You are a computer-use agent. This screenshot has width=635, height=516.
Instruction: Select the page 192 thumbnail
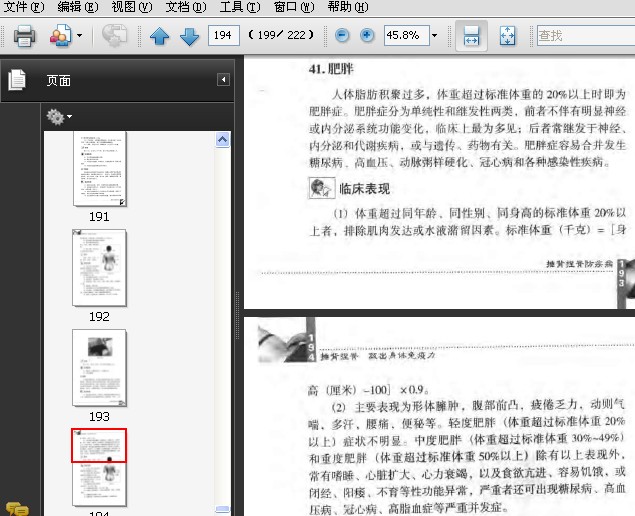pos(99,267)
